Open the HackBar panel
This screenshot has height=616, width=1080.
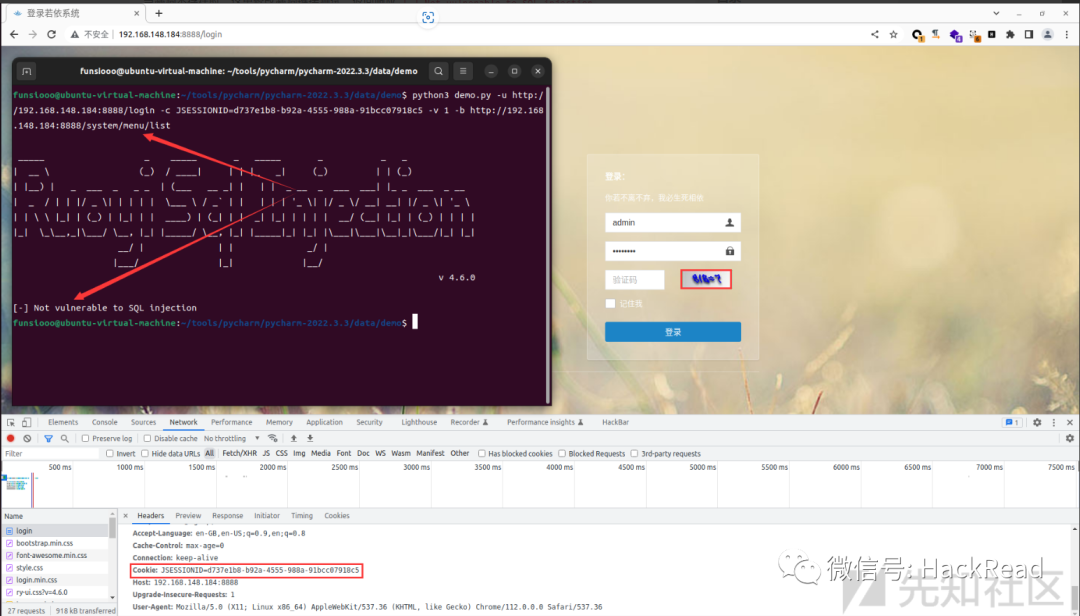point(615,422)
